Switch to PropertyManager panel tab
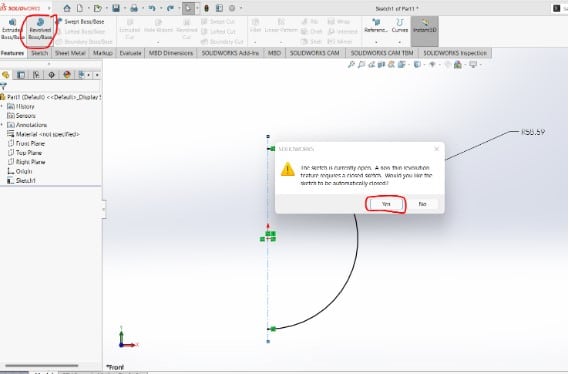This screenshot has height=374, width=569. [21, 75]
